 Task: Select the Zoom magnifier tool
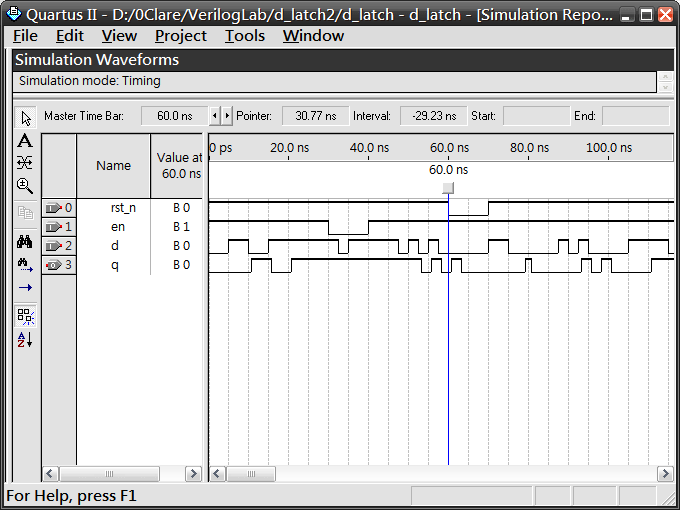point(26,186)
